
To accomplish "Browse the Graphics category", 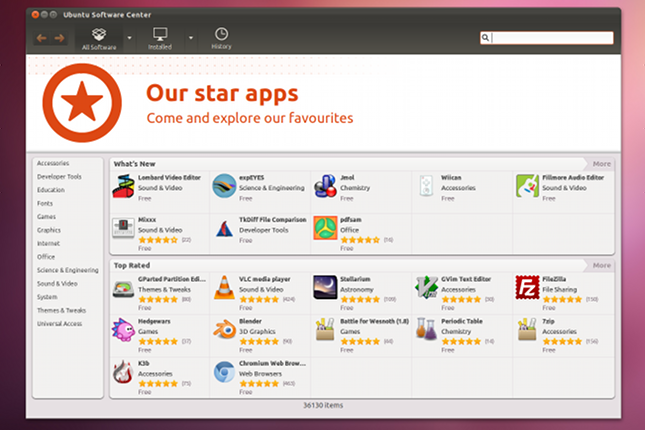I will point(49,230).
